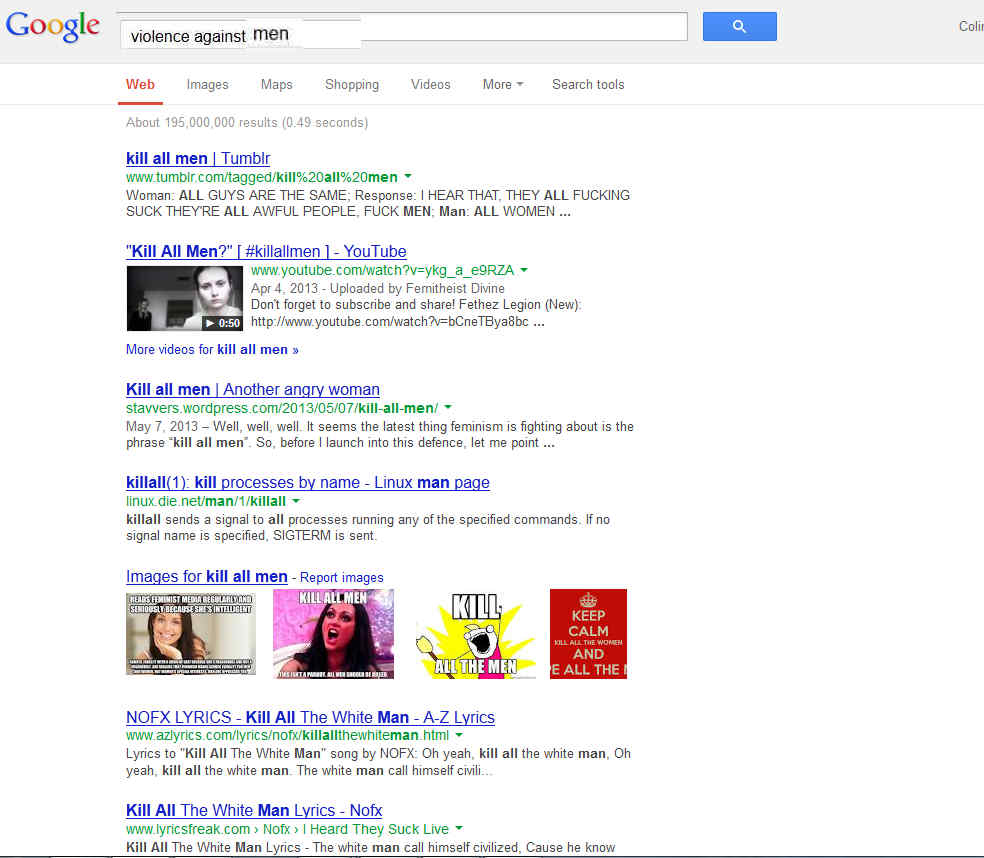Click the www.youtube.com/watch?v=ykg_a_e9RZA URL text
Image resolution: width=984 pixels, height=858 pixels.
pyautogui.click(x=382, y=270)
